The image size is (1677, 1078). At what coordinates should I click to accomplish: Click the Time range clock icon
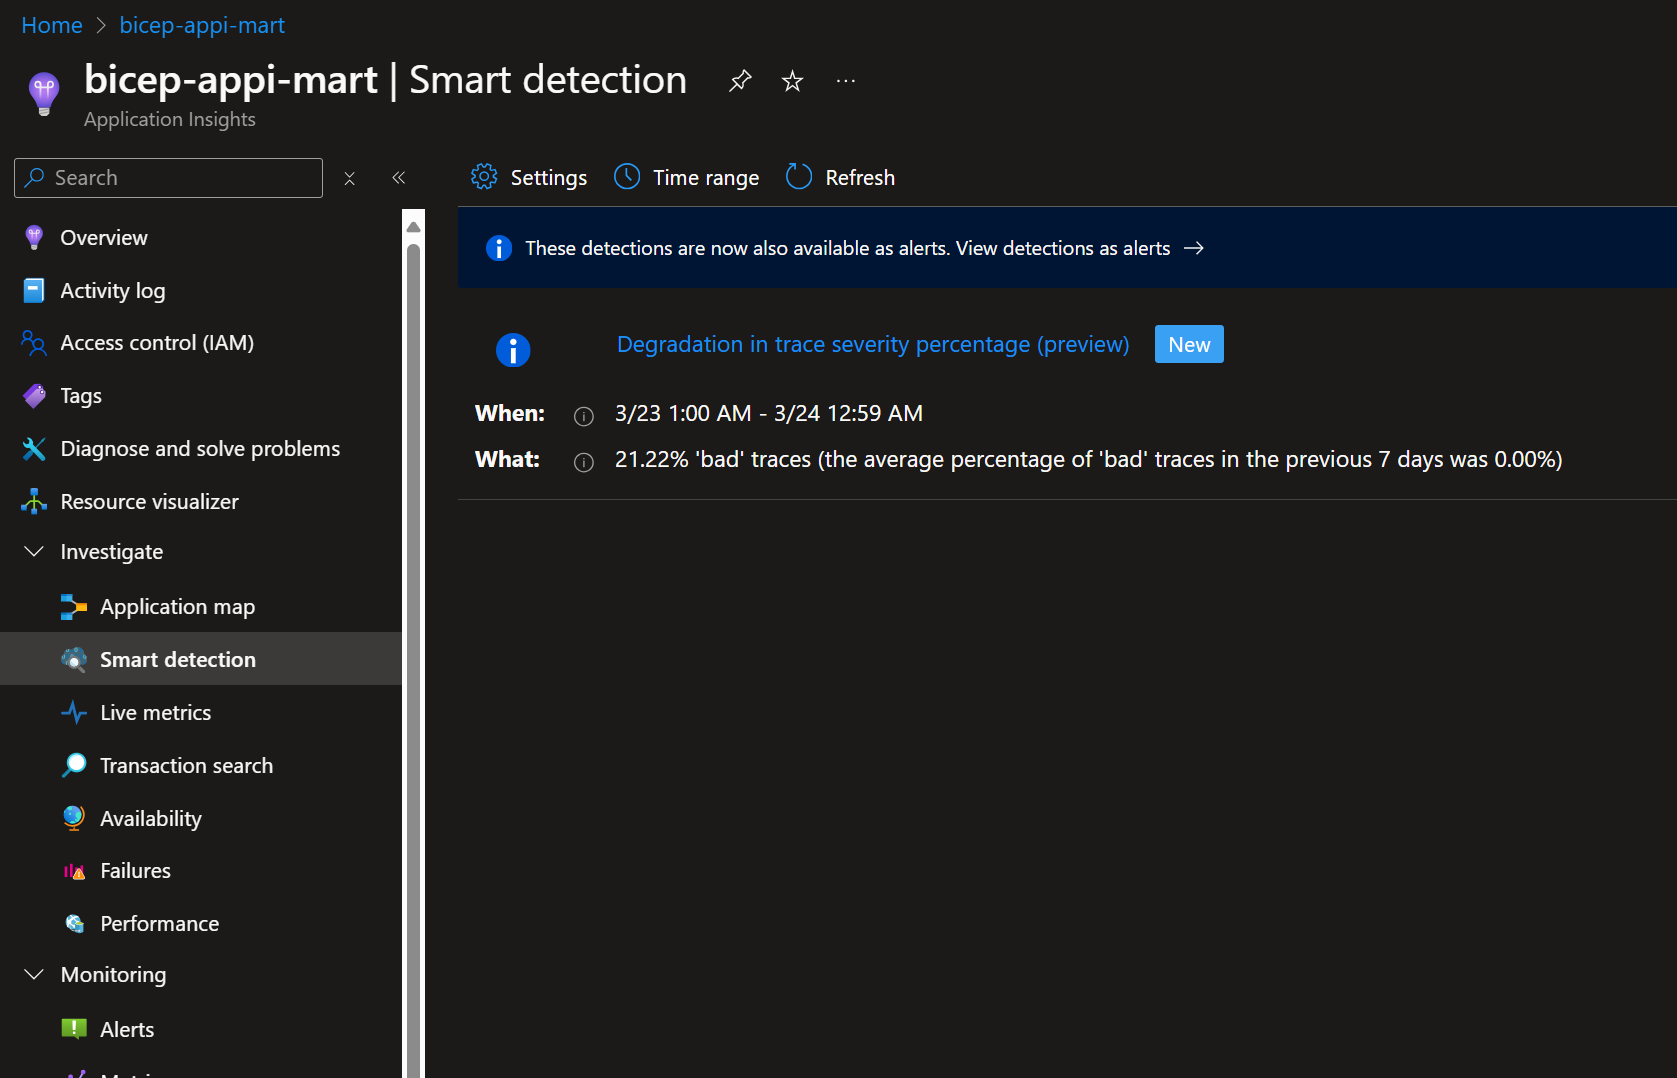(627, 177)
